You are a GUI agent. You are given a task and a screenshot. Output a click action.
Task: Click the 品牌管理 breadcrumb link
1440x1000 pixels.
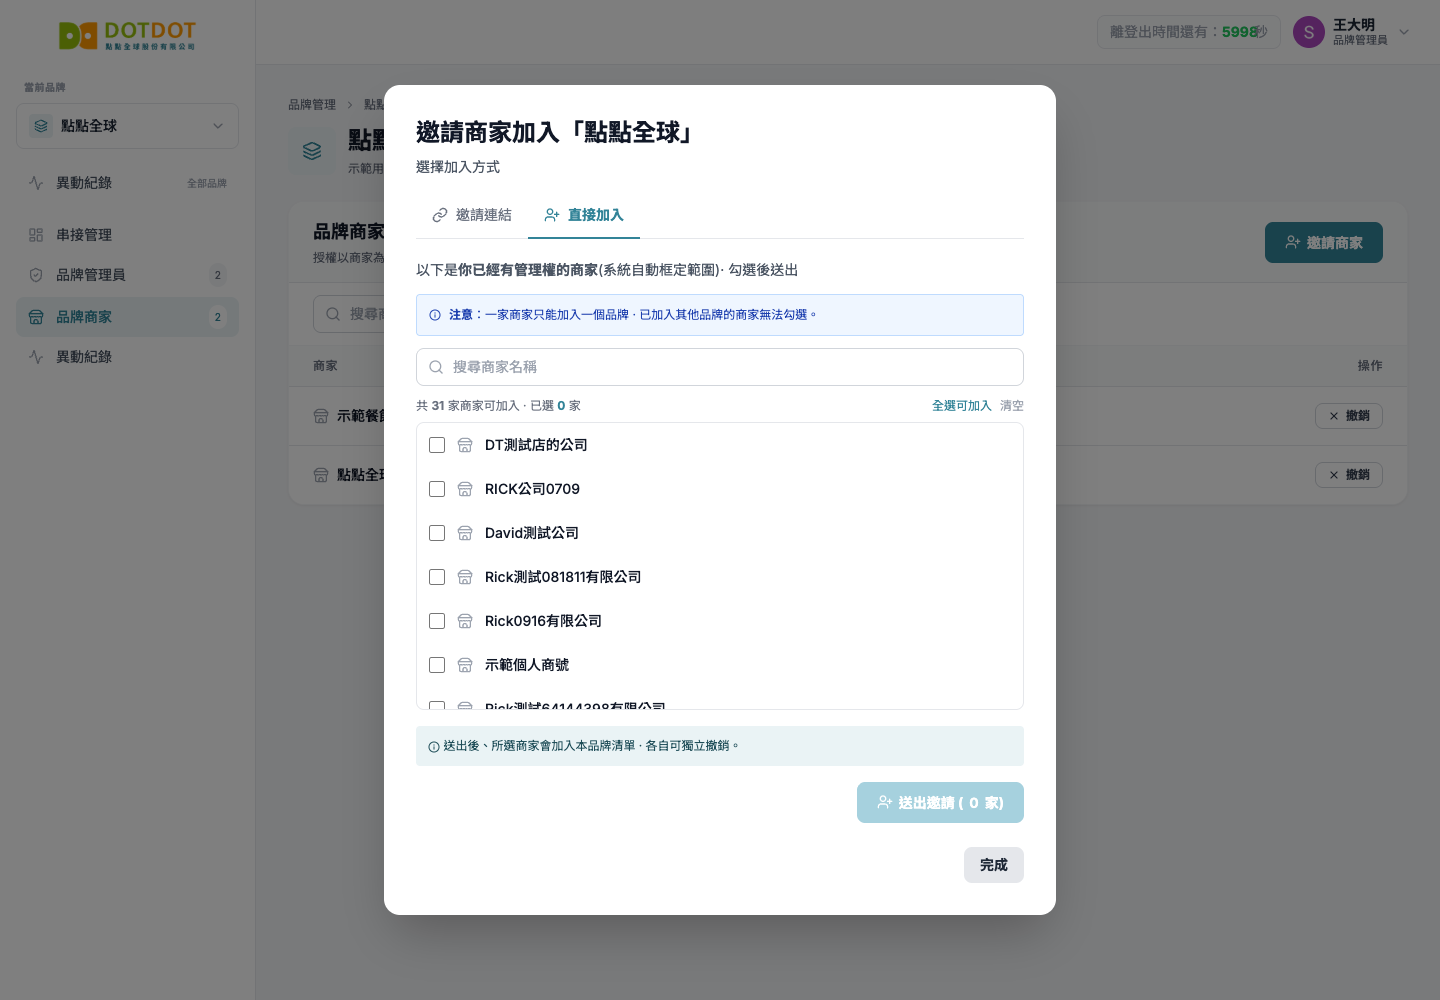click(x=312, y=105)
